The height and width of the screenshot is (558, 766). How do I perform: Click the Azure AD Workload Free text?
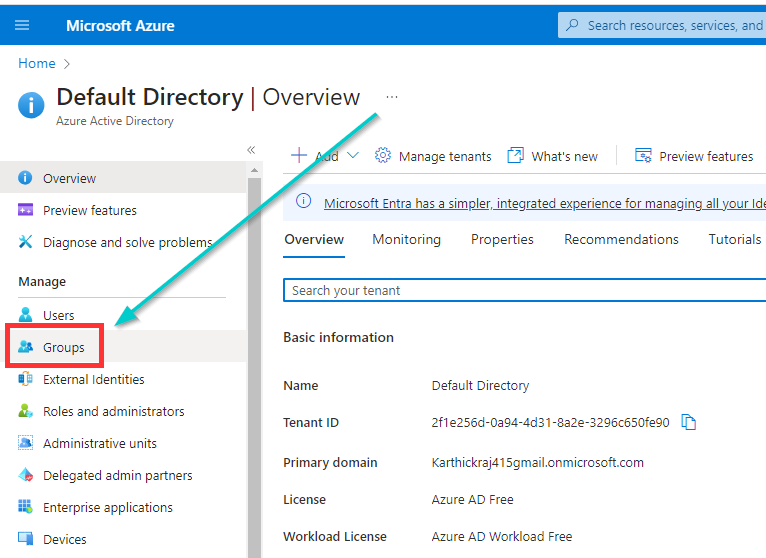click(x=502, y=537)
